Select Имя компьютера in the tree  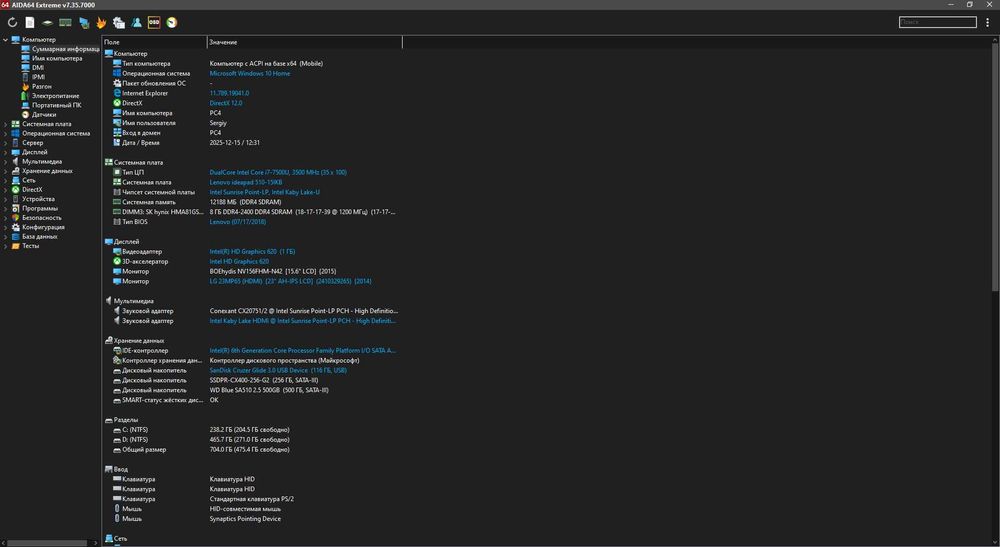[x=57, y=58]
